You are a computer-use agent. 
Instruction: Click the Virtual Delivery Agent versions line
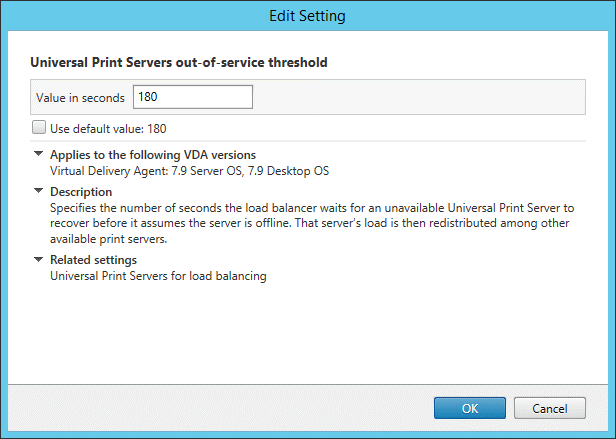tap(189, 171)
